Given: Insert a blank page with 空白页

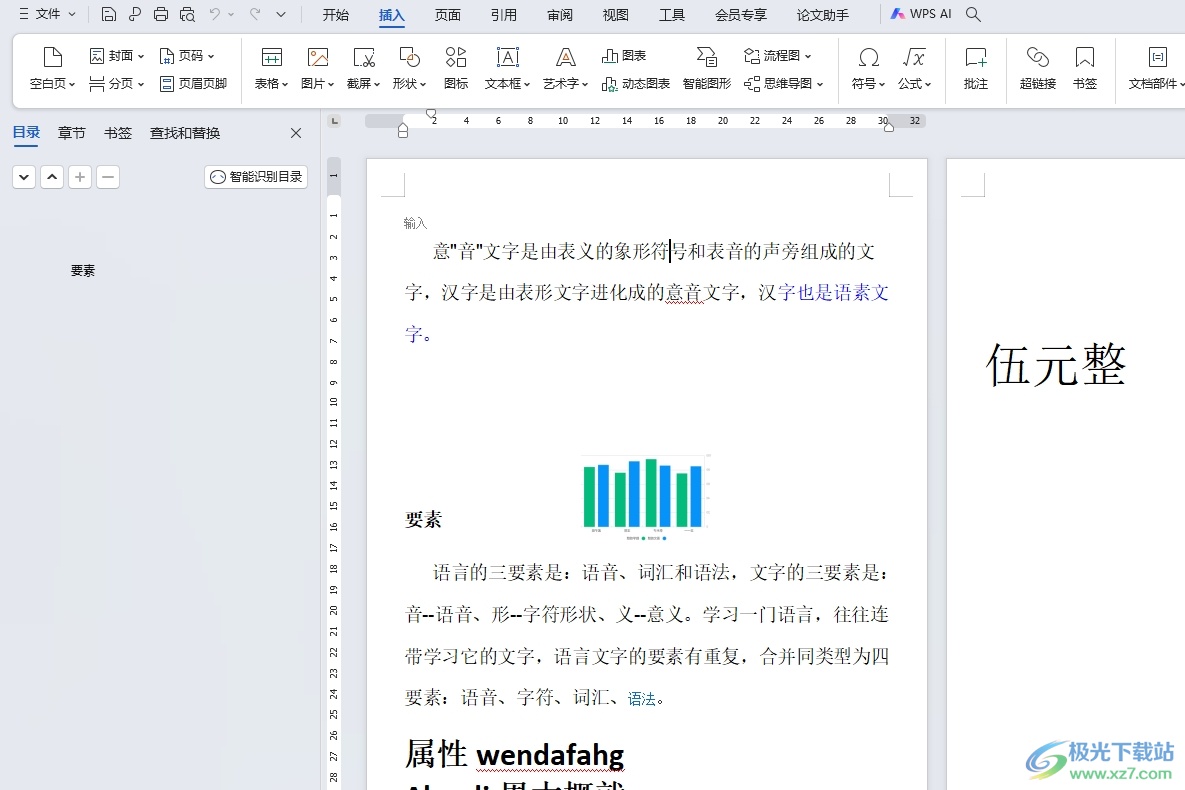Looking at the screenshot, I should 52,68.
